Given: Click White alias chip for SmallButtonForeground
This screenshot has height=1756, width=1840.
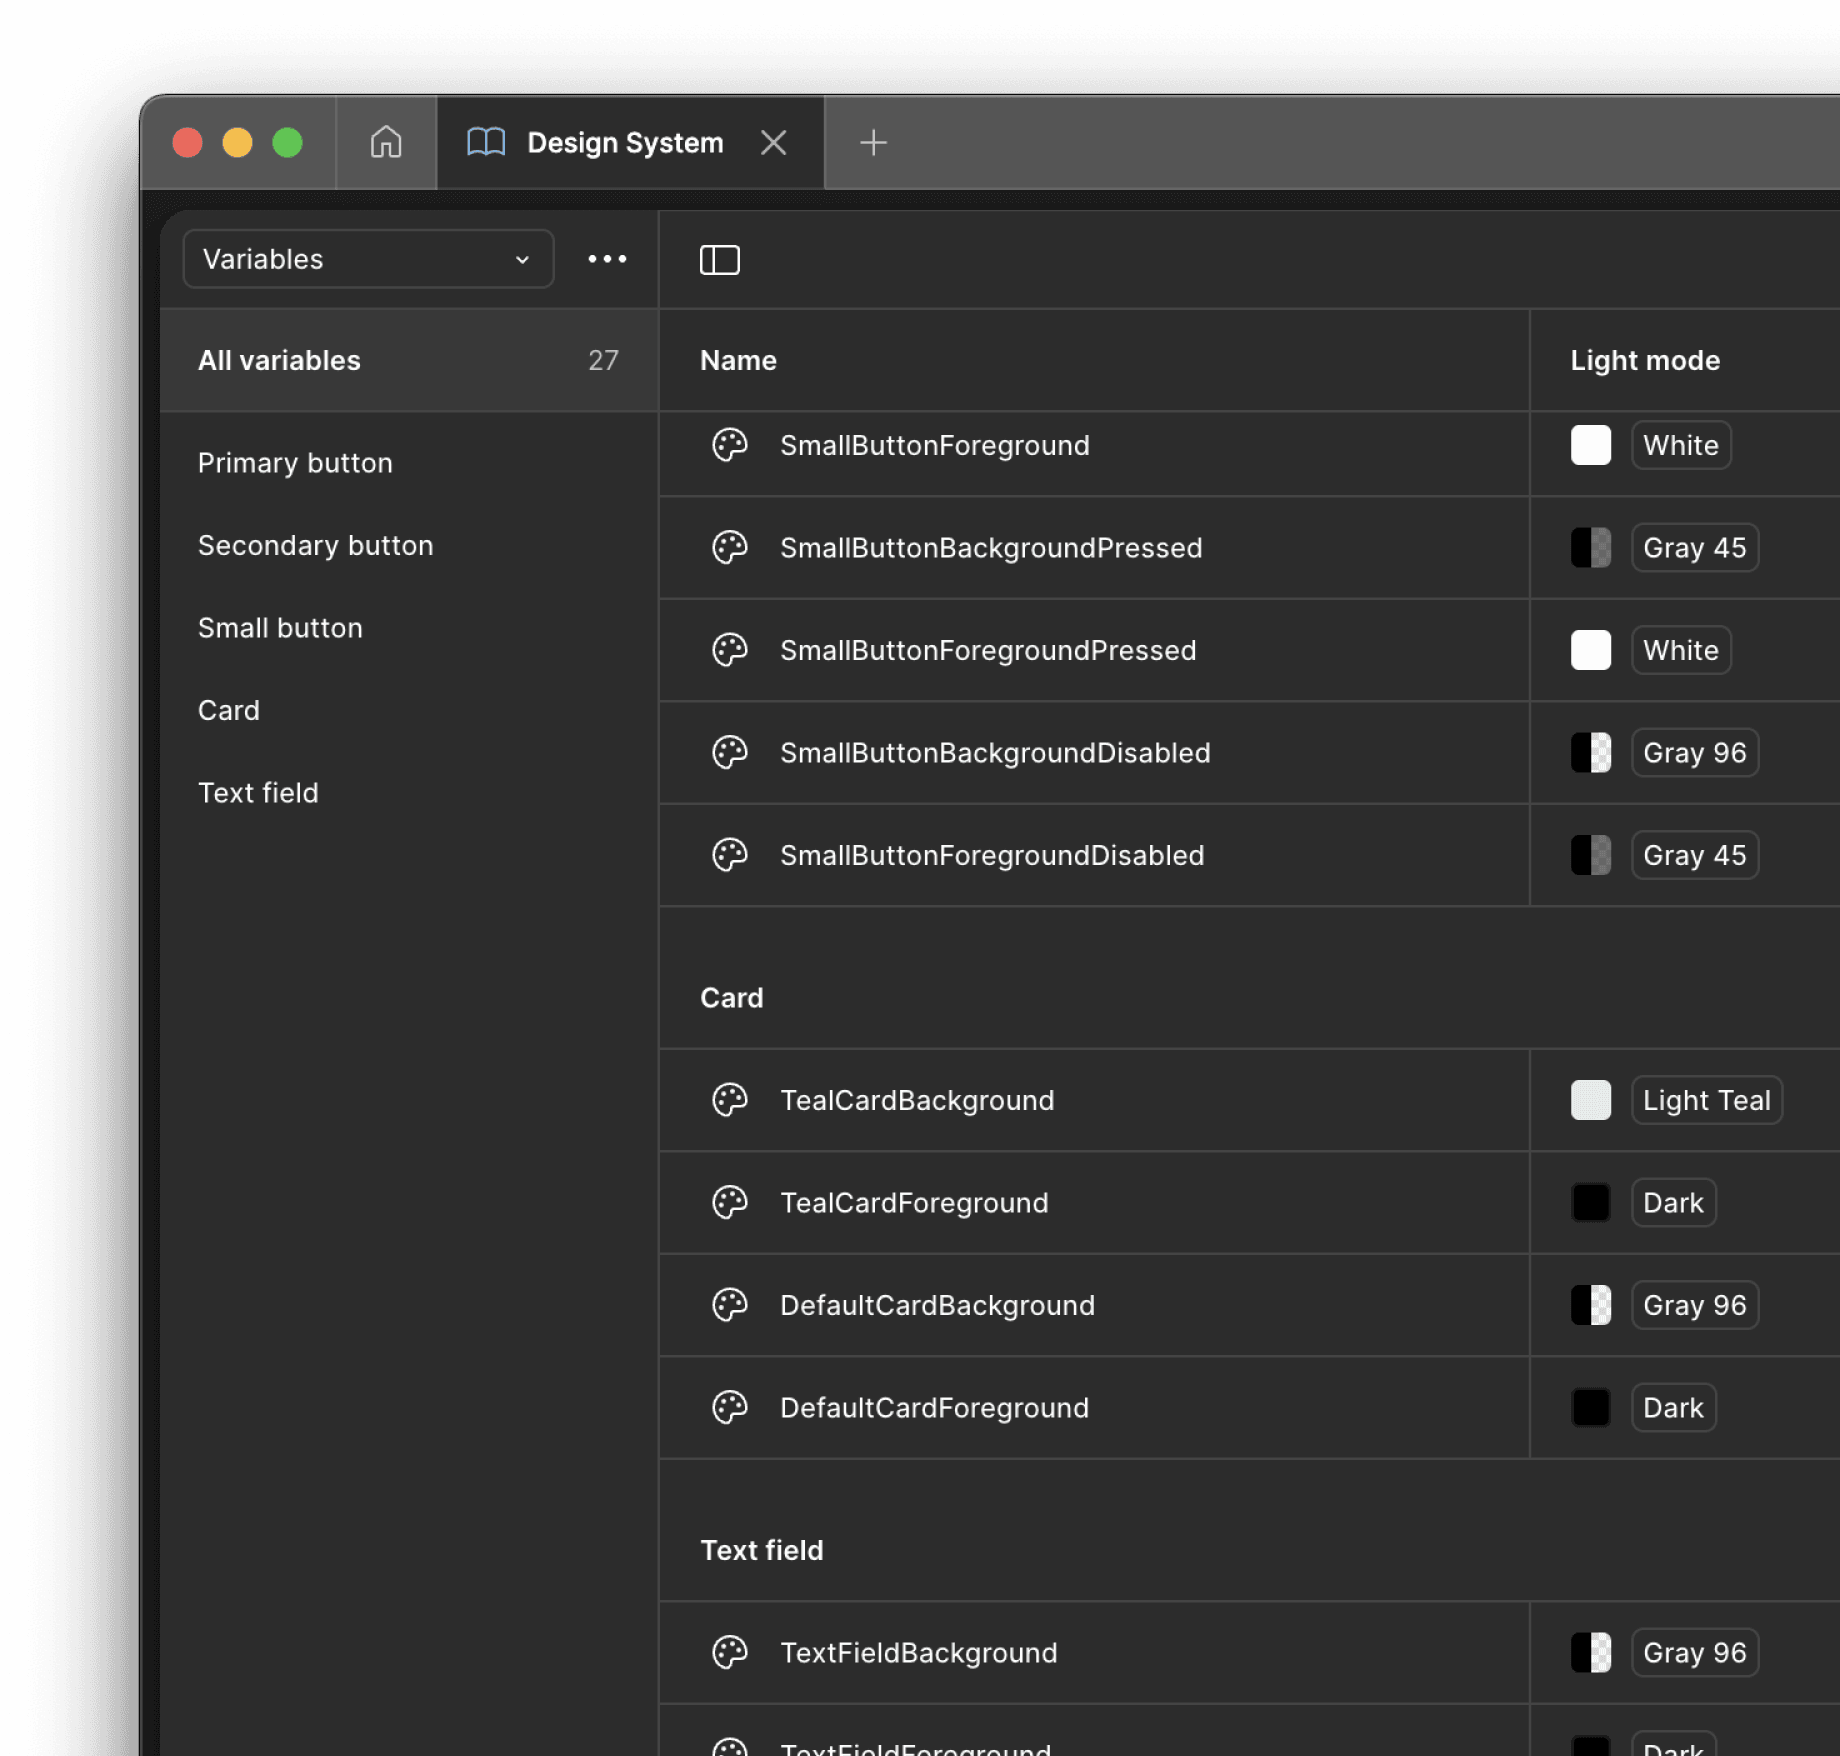Looking at the screenshot, I should (1680, 445).
